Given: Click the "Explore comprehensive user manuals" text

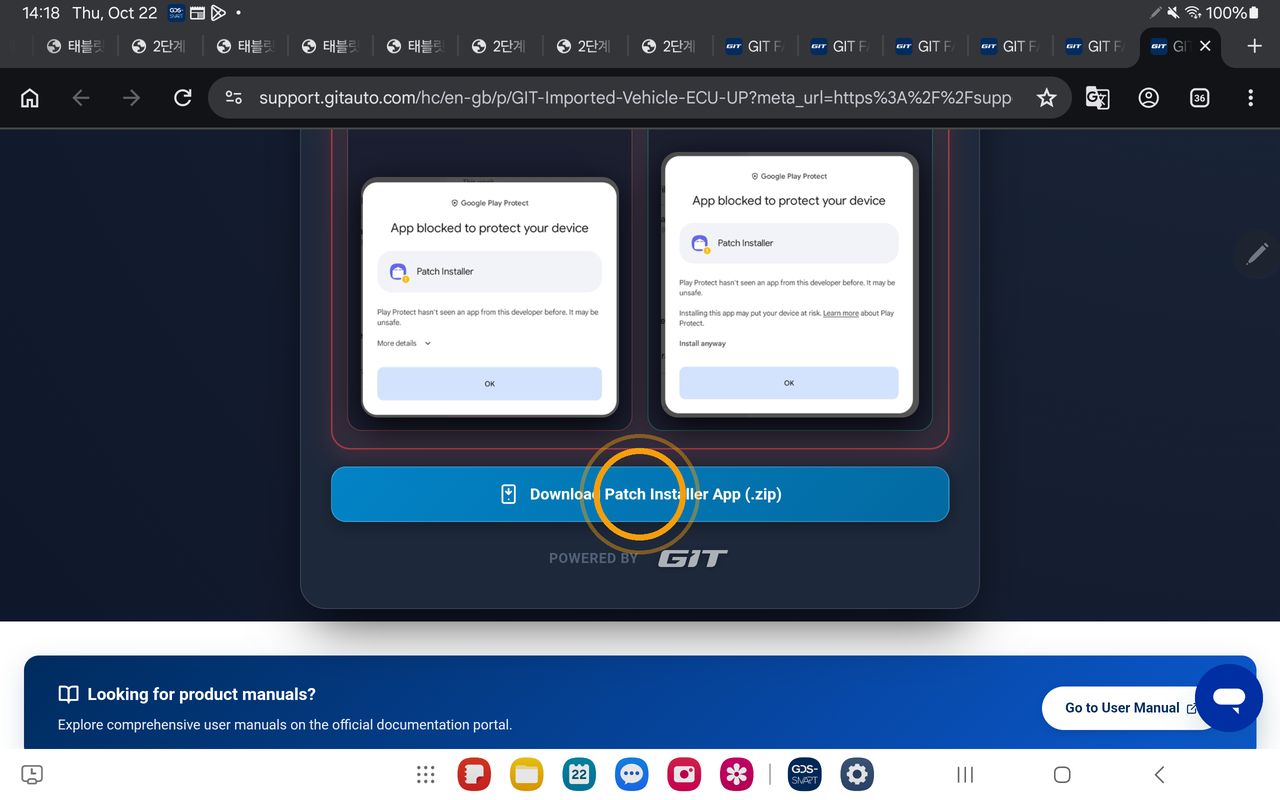Looking at the screenshot, I should [x=285, y=725].
